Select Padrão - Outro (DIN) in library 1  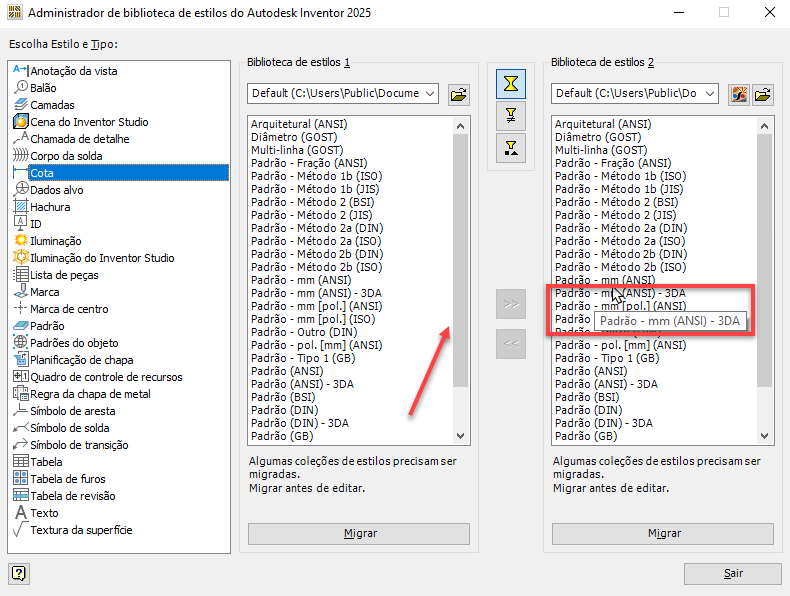coord(304,332)
